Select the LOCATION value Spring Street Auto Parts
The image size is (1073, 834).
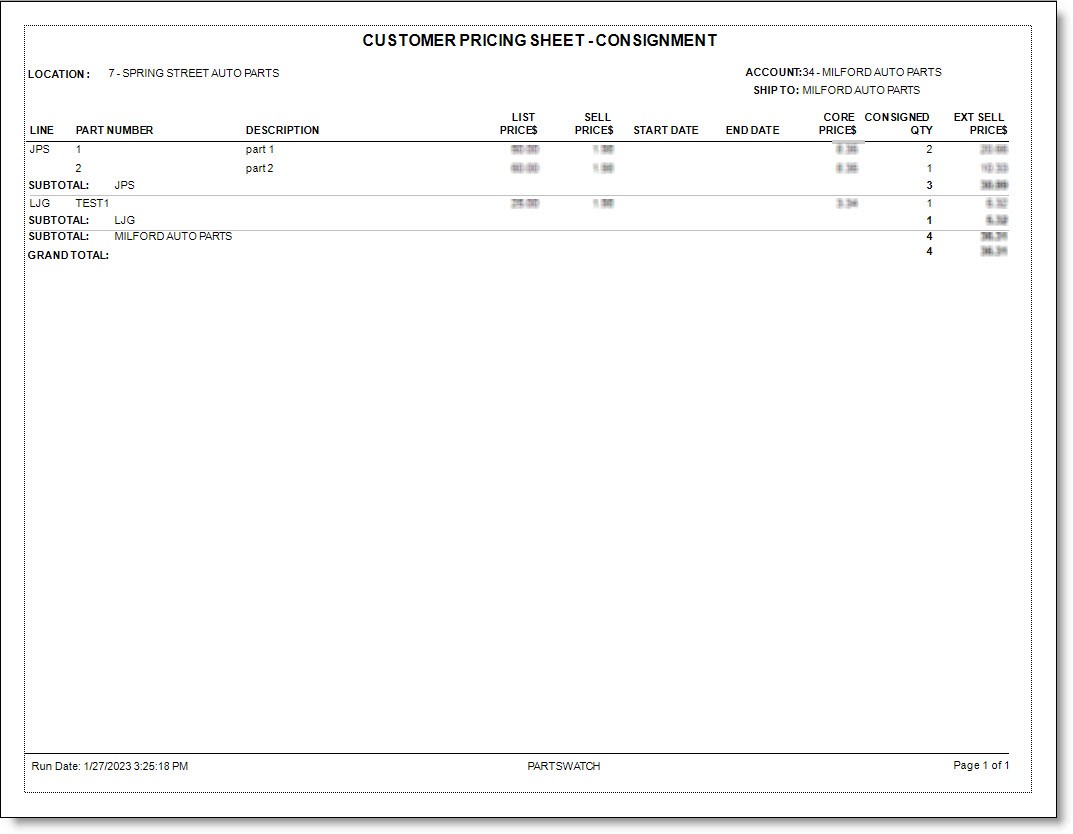coord(193,73)
